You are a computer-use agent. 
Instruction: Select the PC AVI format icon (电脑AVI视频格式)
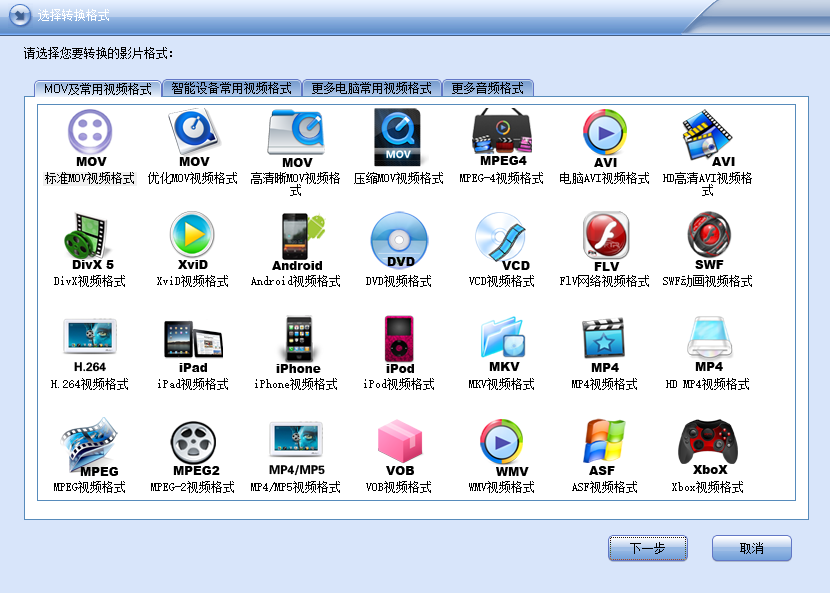pos(605,139)
